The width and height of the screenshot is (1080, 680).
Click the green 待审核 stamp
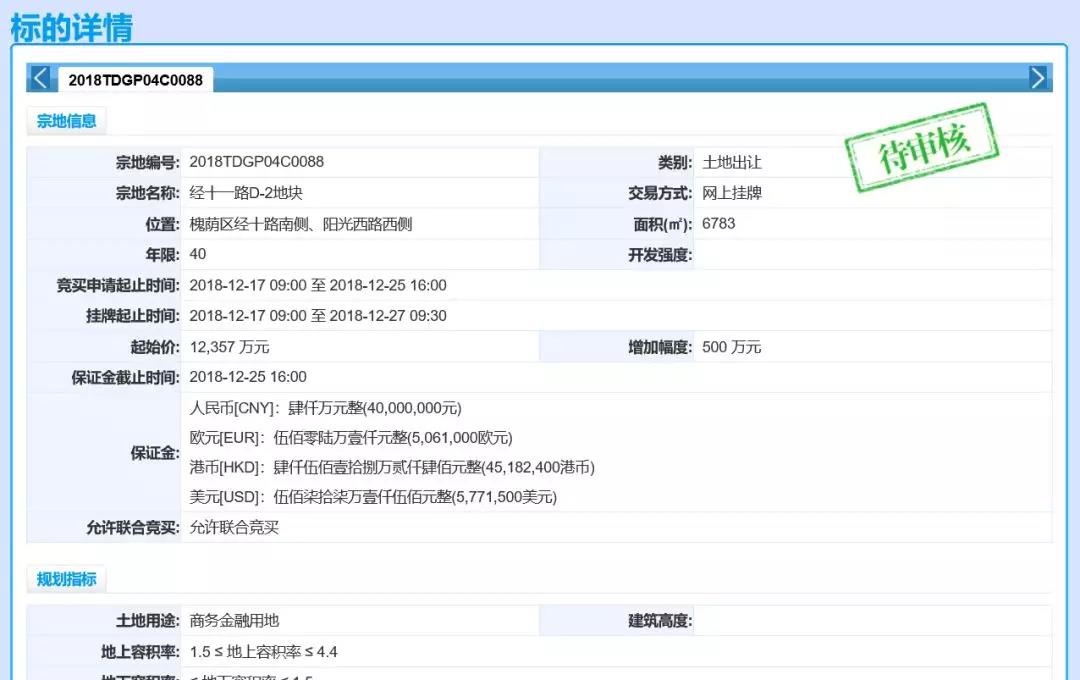(923, 147)
